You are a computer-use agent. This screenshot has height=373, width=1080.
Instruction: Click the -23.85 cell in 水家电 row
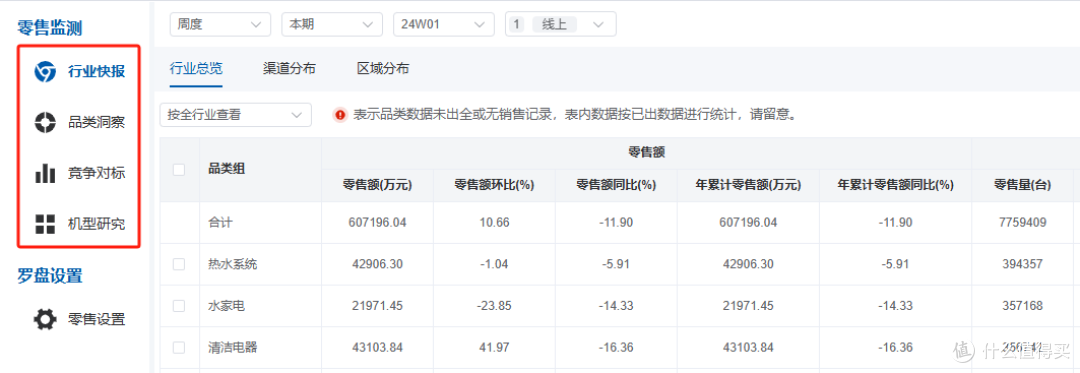495,306
